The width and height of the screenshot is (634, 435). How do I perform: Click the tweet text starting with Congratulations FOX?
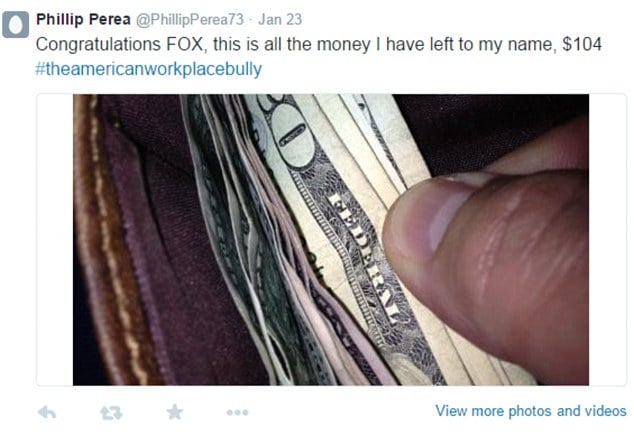click(319, 44)
